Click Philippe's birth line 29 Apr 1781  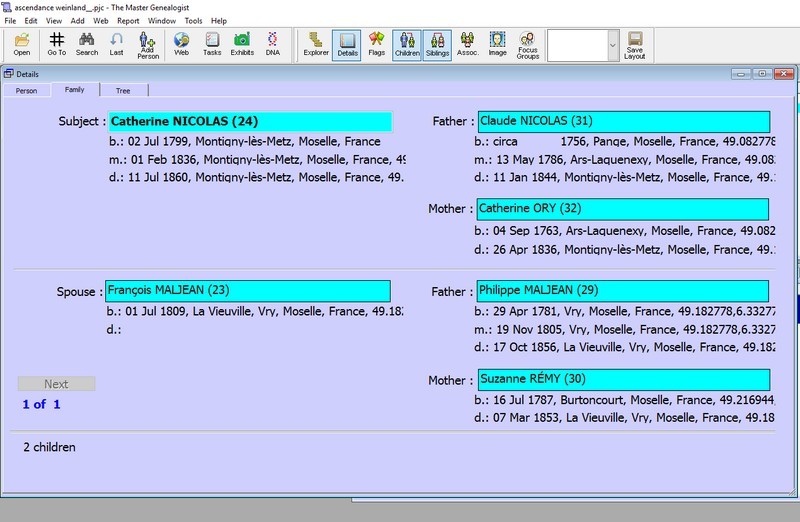coord(624,311)
